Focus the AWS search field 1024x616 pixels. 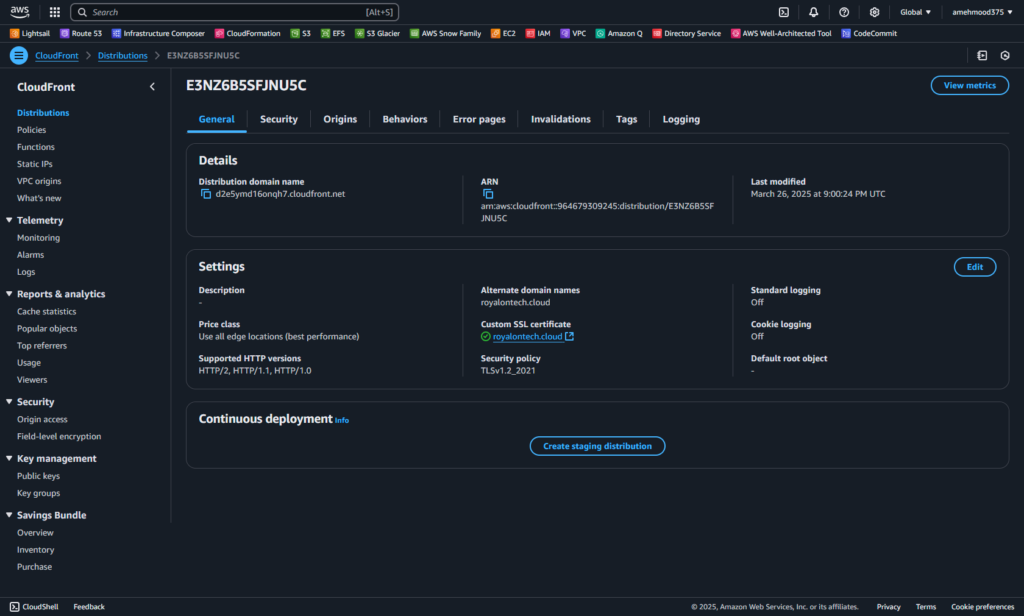click(234, 12)
